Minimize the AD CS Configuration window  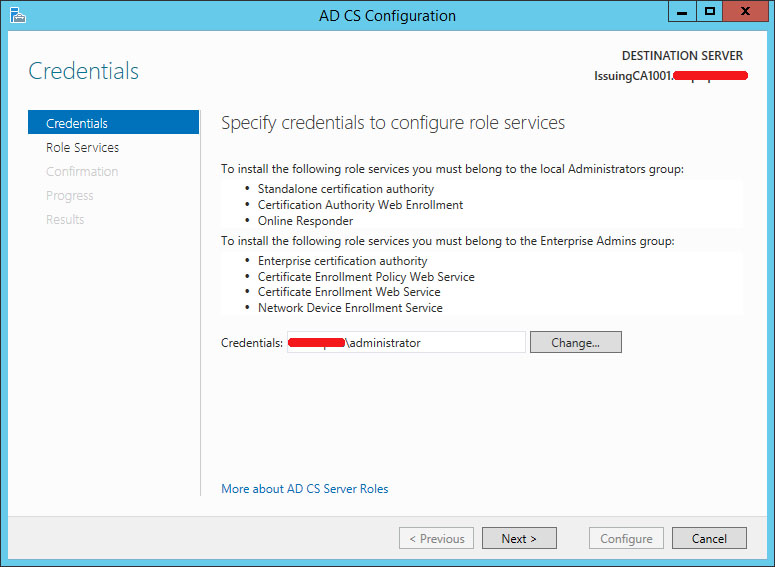(x=683, y=12)
